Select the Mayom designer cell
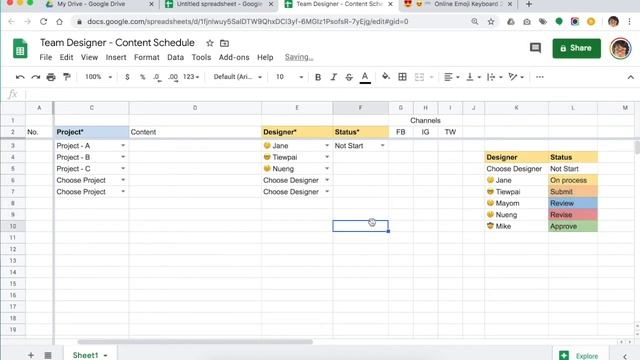Viewport: 640px width, 360px height. pos(516,203)
